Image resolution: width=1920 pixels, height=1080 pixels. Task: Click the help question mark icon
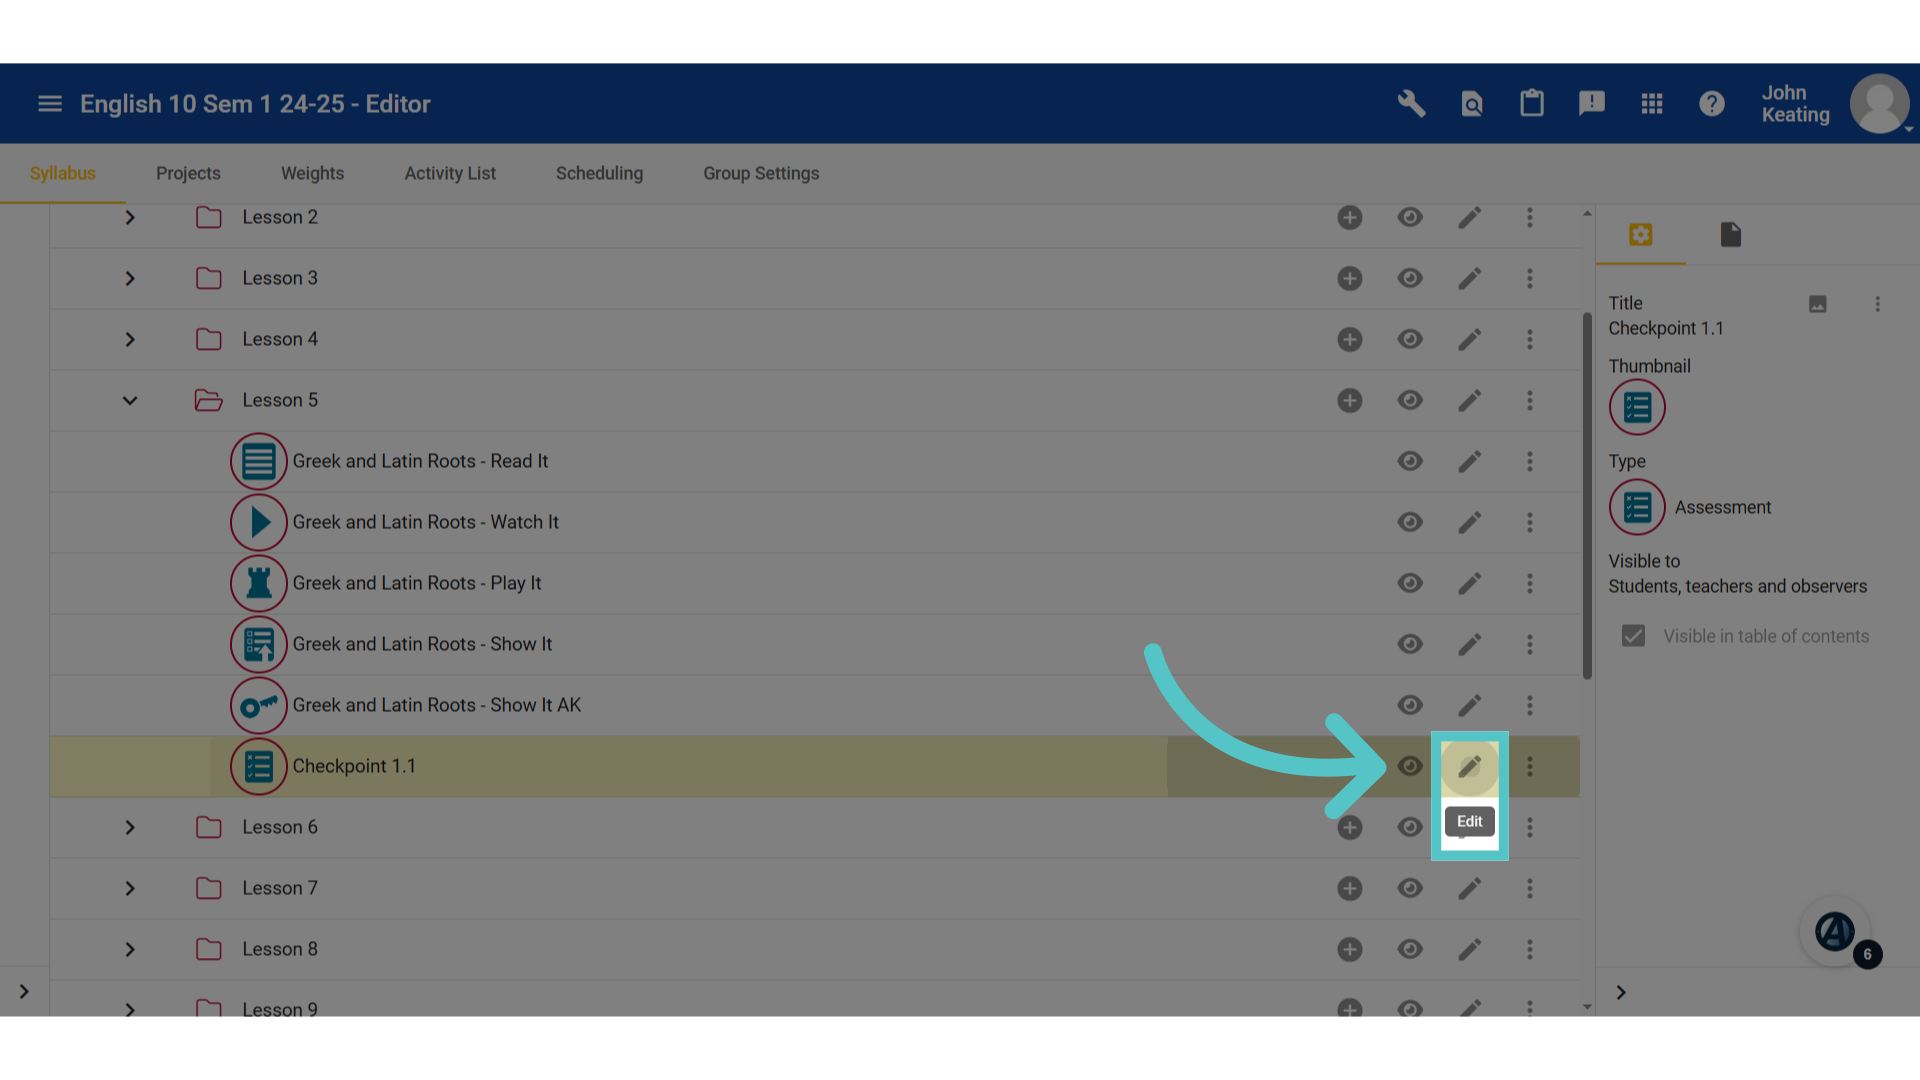[x=1712, y=104]
